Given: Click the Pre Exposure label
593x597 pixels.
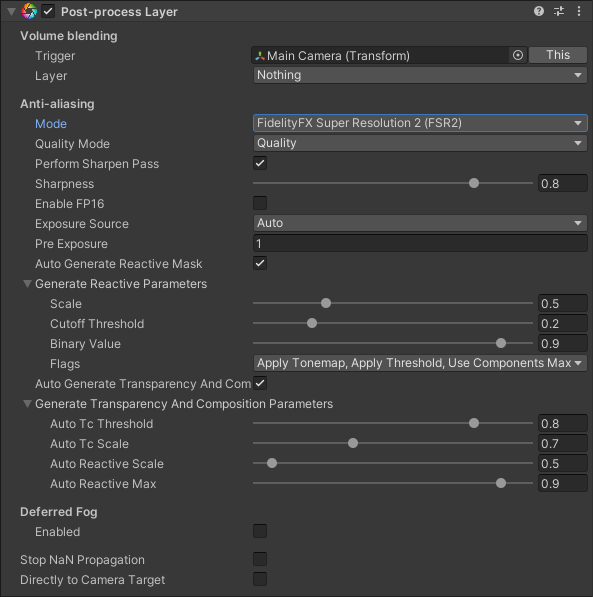Looking at the screenshot, I should 71,244.
